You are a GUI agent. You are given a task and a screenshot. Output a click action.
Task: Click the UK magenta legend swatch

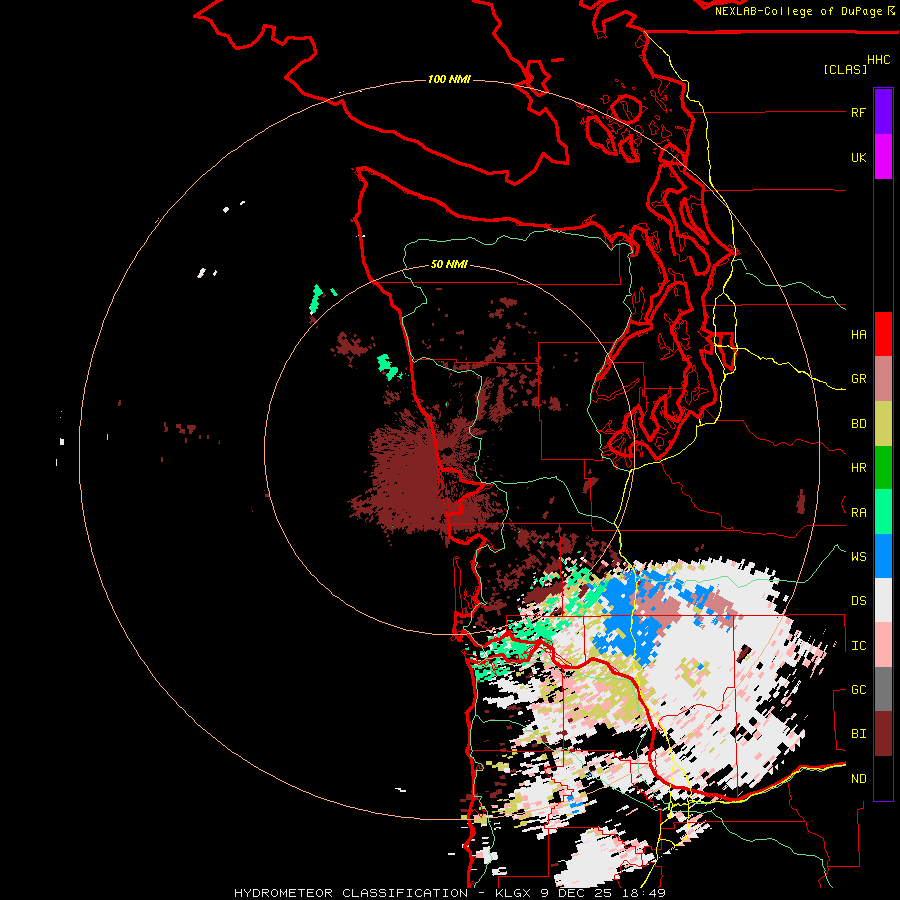click(883, 157)
